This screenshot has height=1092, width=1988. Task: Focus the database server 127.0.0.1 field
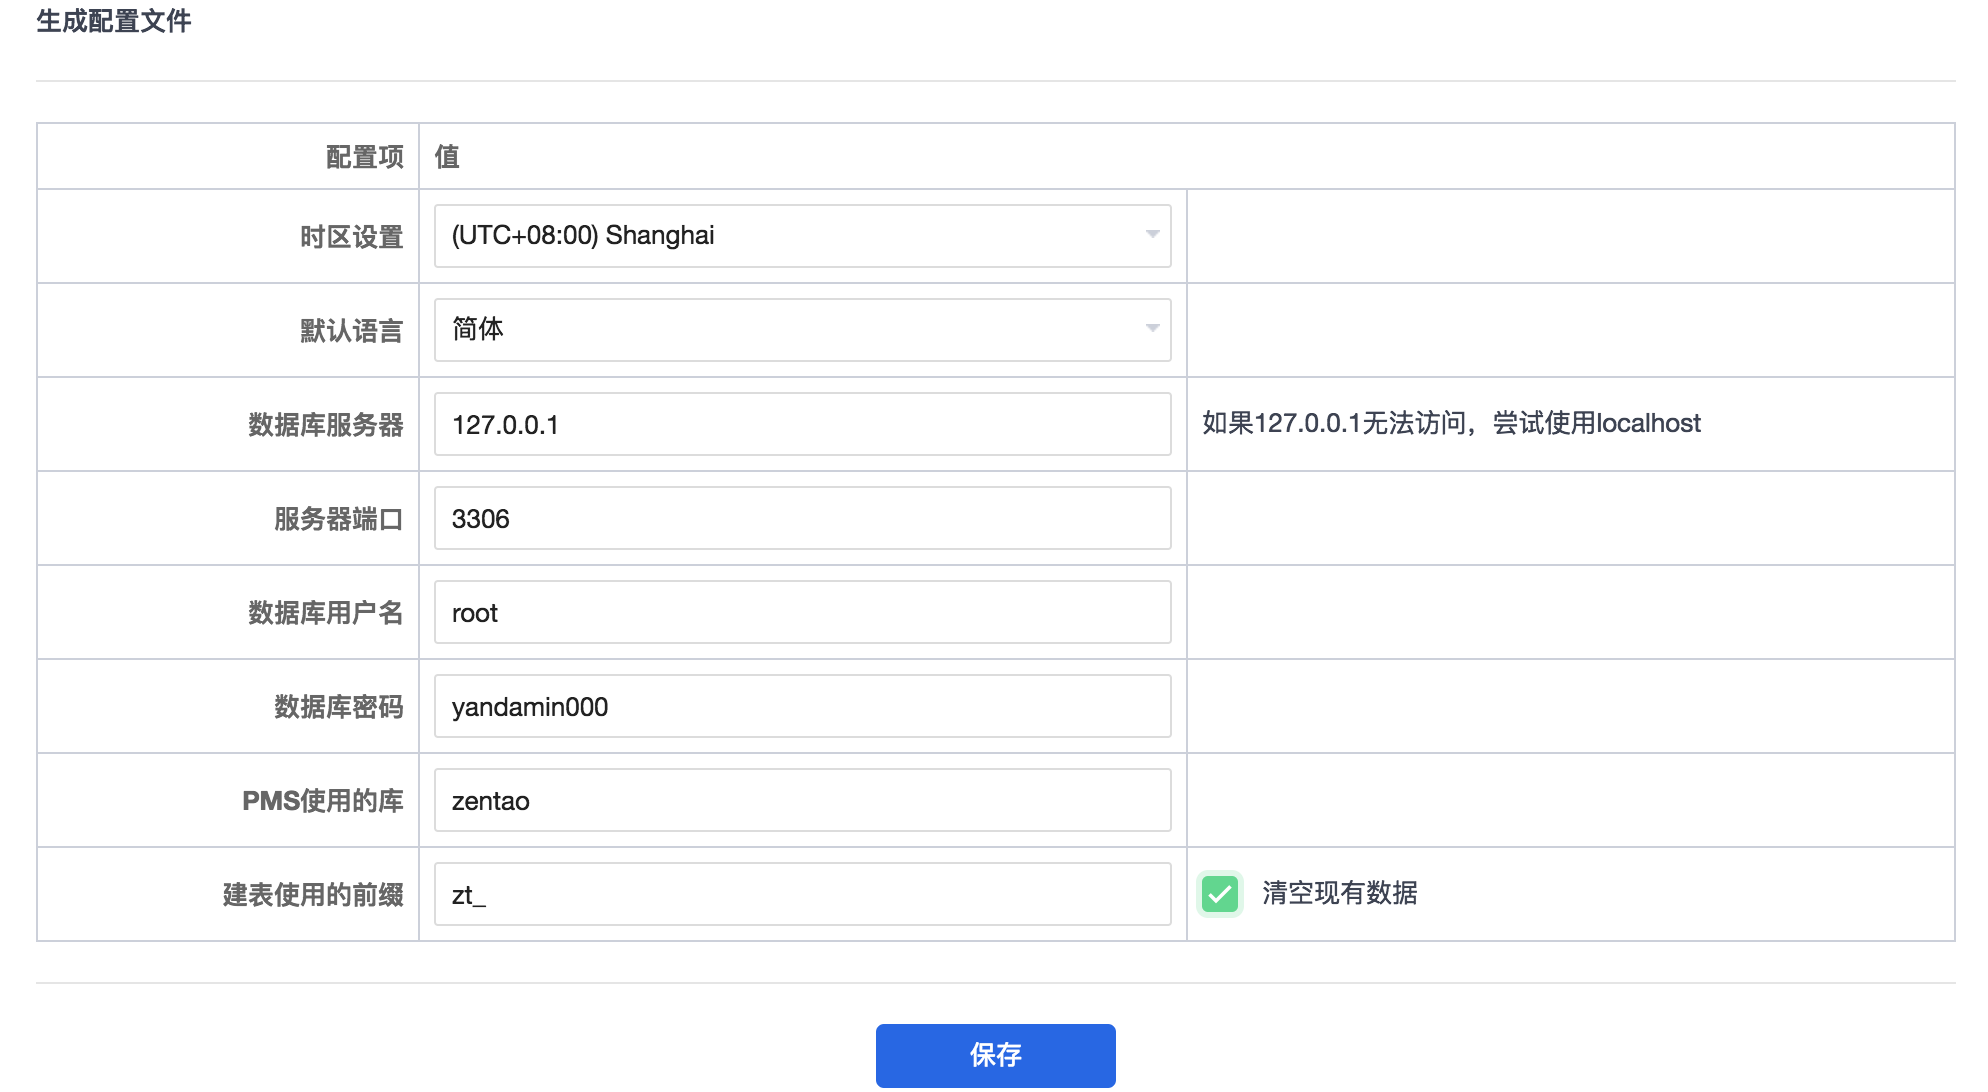point(802,424)
